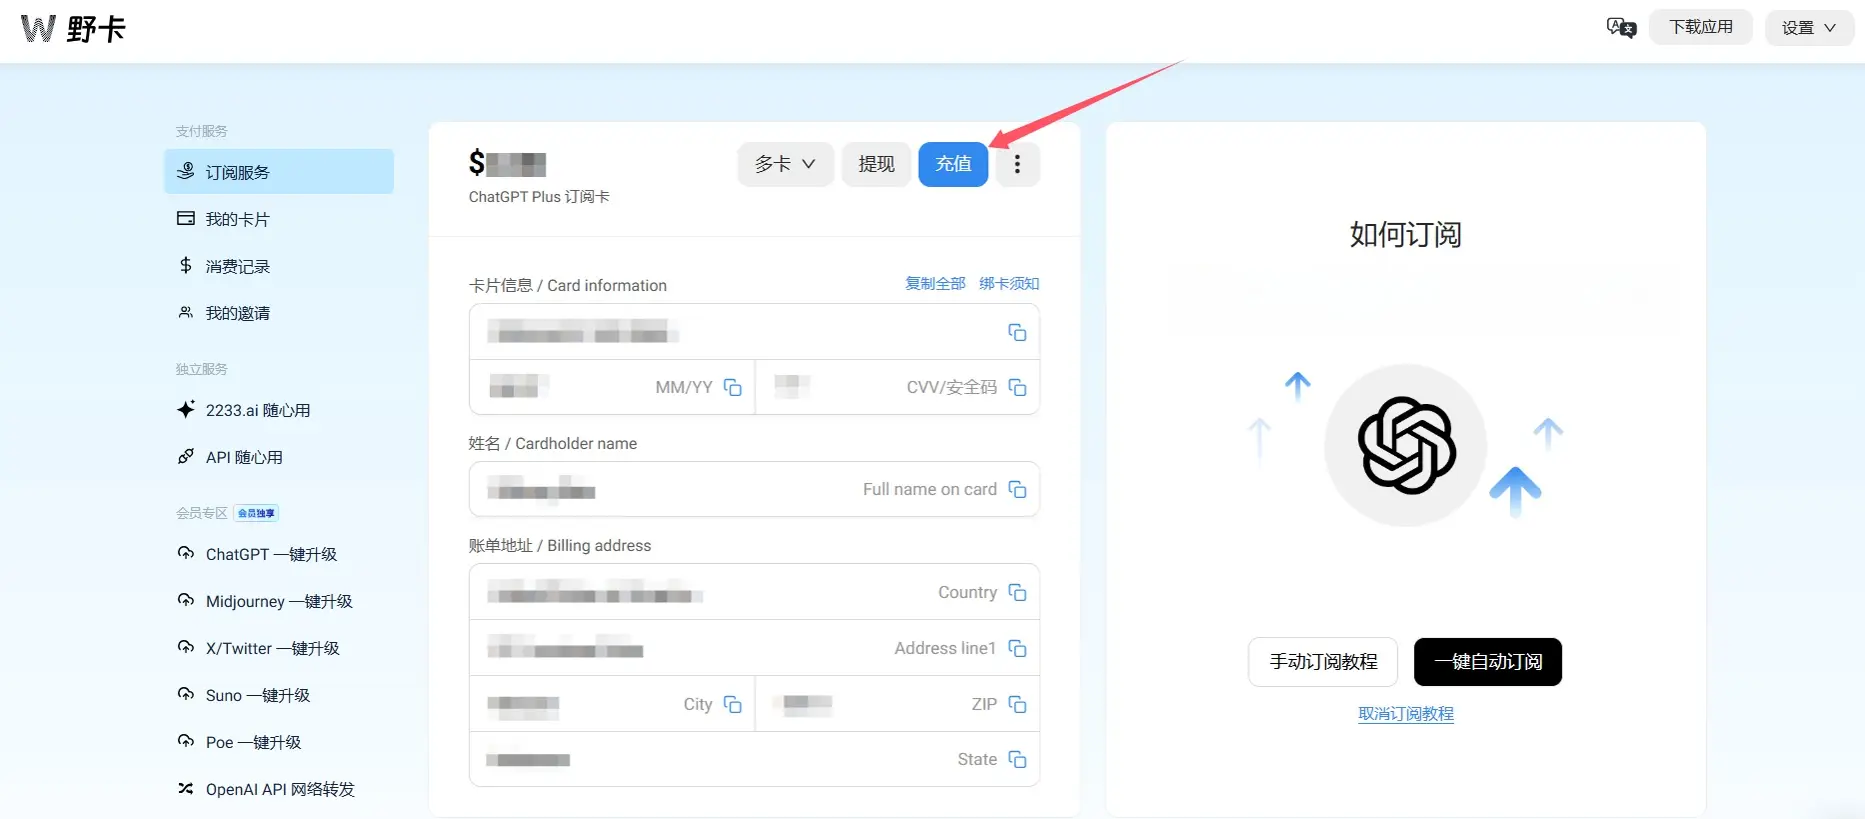The height and width of the screenshot is (819, 1865).
Task: Click the 如何订阅 heading
Action: point(1405,234)
